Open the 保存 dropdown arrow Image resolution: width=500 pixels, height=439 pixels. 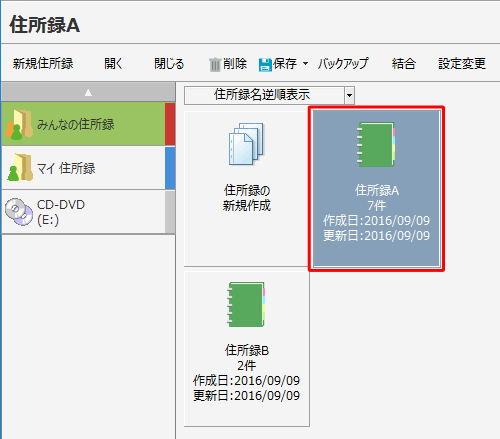point(305,63)
